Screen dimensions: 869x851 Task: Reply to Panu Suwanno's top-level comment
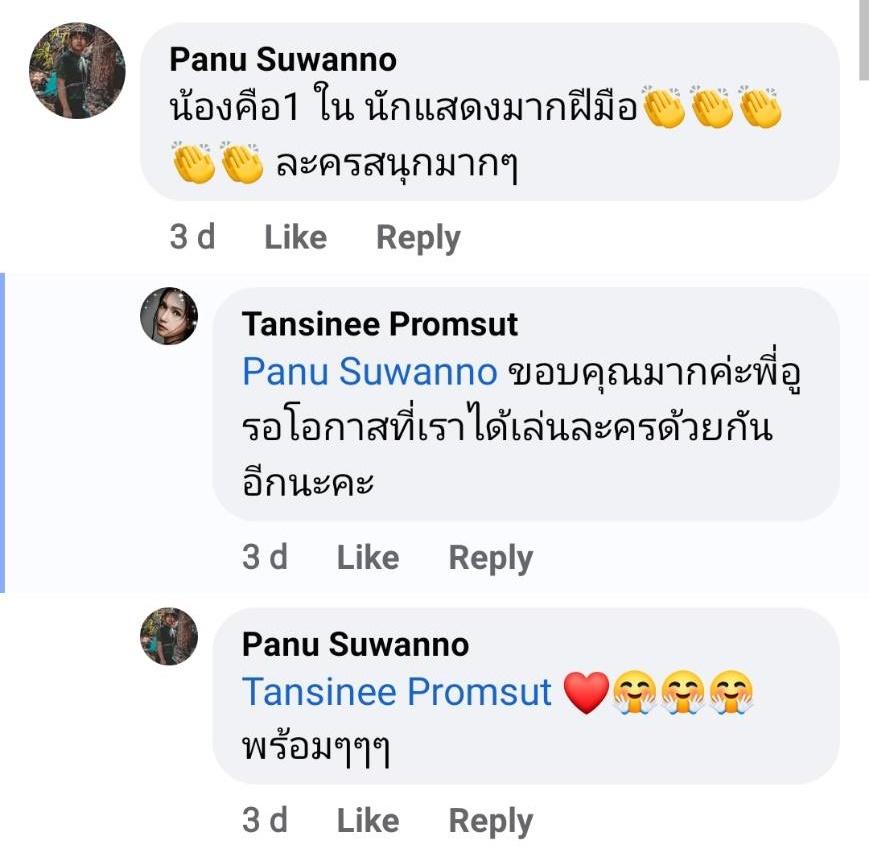pos(418,238)
